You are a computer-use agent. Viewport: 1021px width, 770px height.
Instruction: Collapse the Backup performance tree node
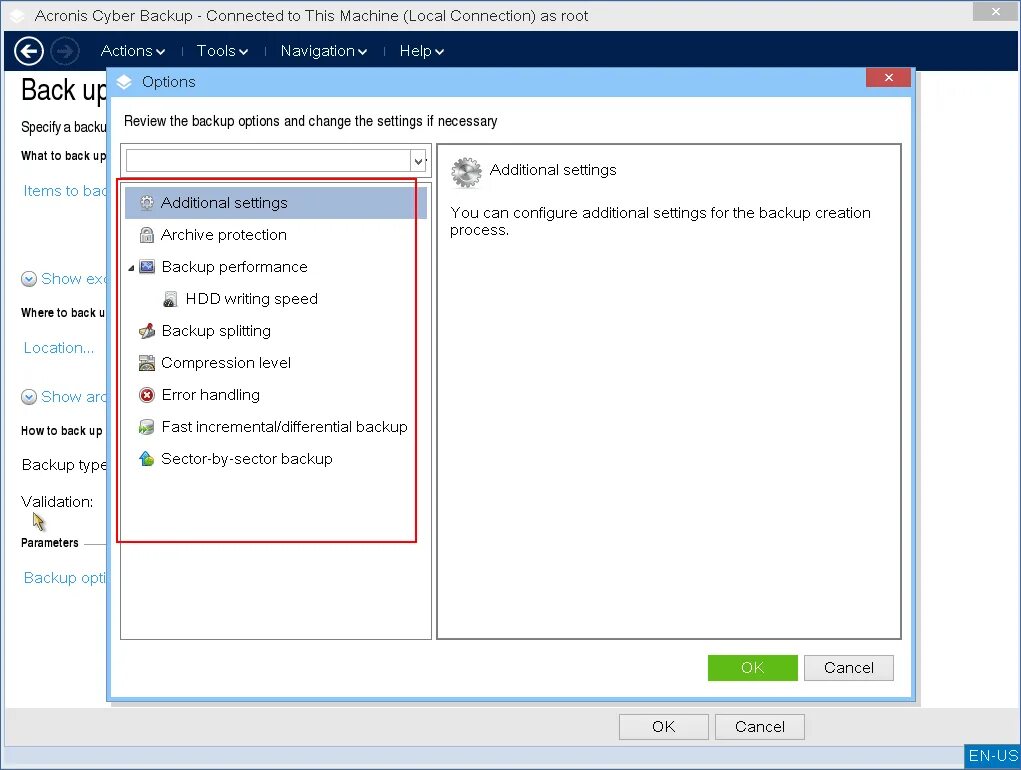coord(131,268)
